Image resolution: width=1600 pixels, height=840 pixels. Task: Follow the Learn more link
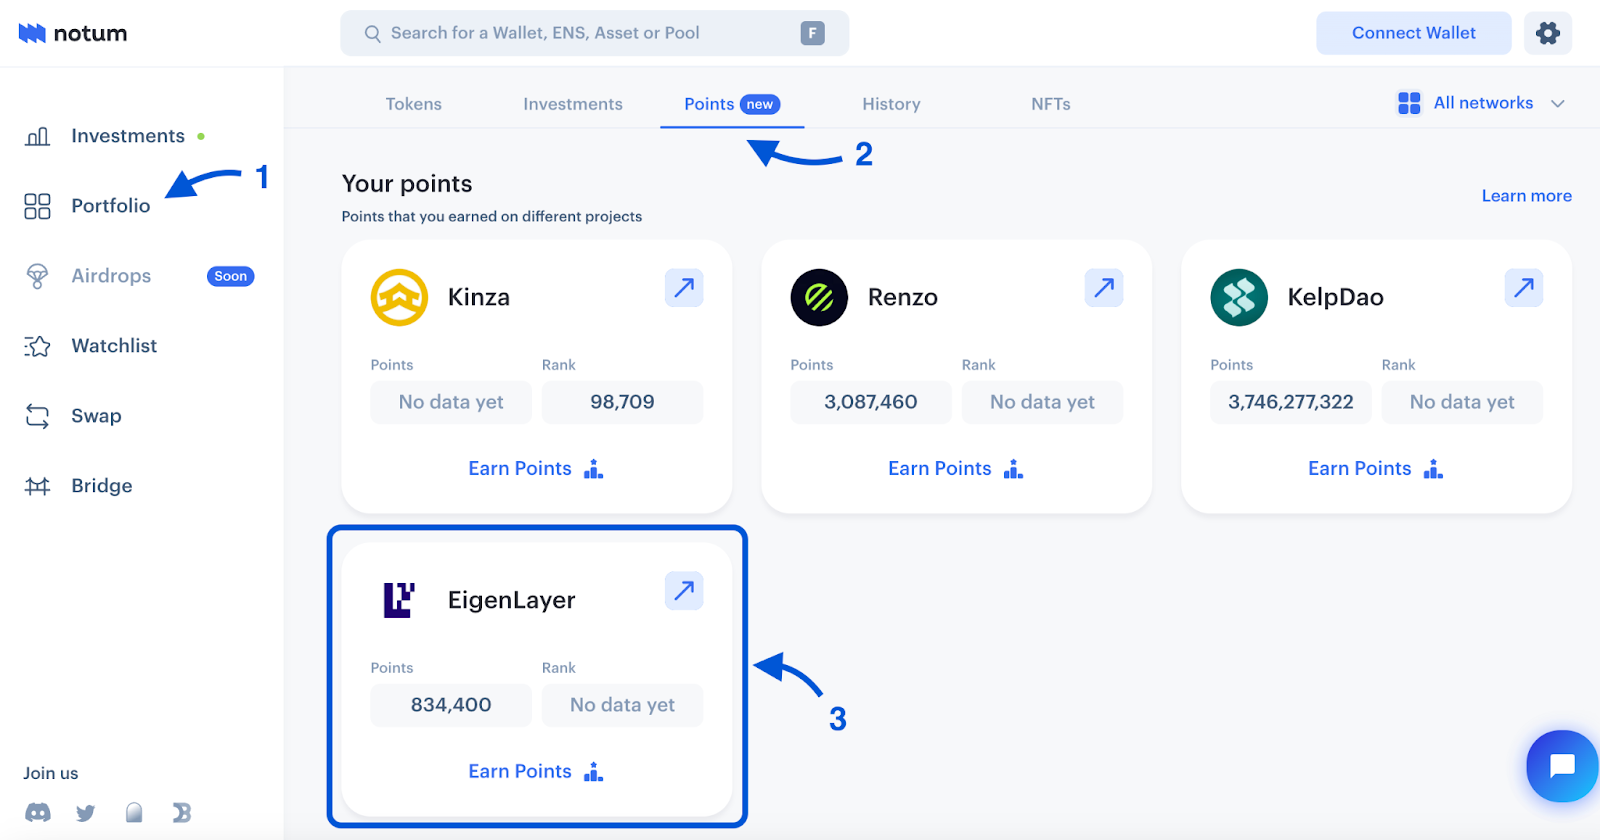click(1526, 196)
